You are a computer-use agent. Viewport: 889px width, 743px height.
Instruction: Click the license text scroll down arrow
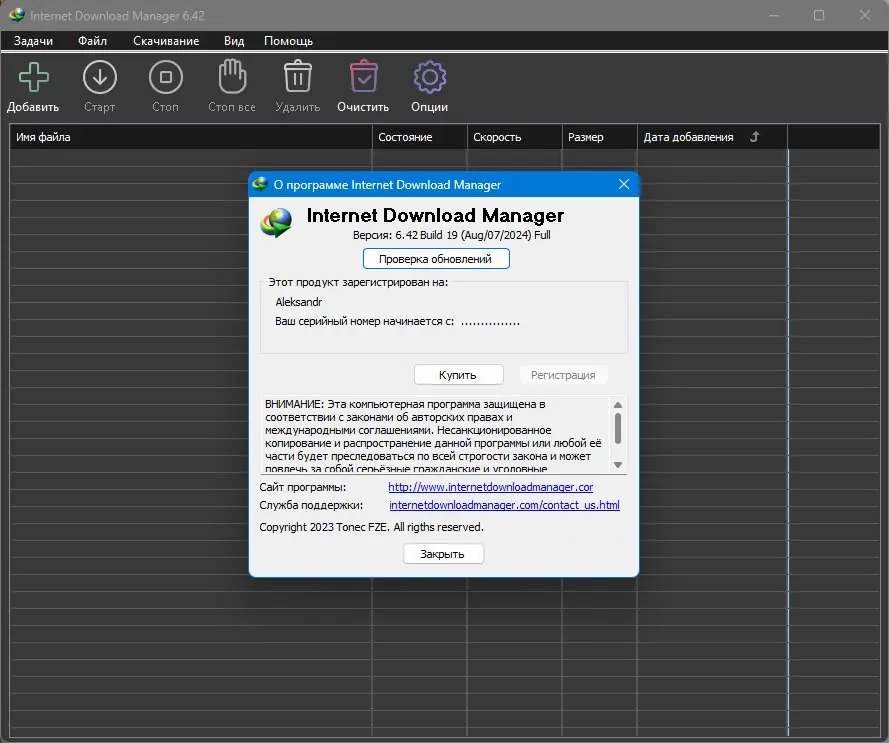point(618,465)
